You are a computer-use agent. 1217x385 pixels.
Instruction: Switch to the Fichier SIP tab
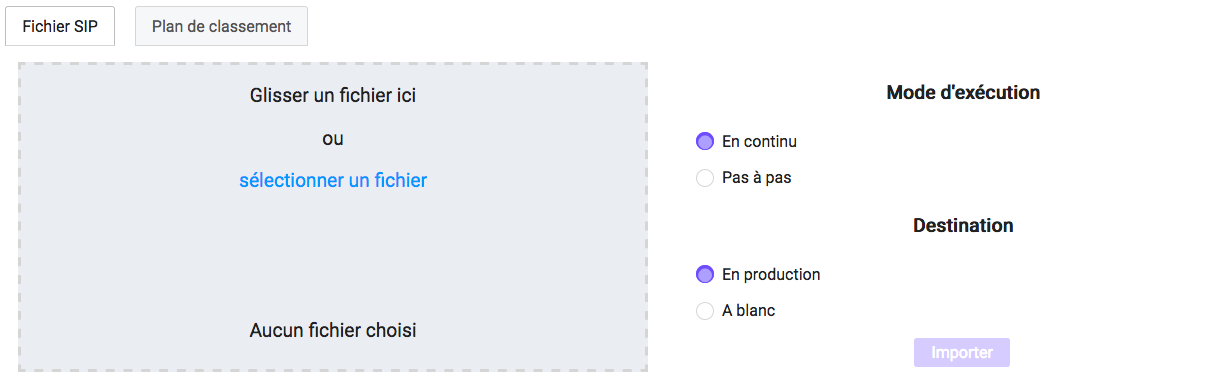[60, 26]
